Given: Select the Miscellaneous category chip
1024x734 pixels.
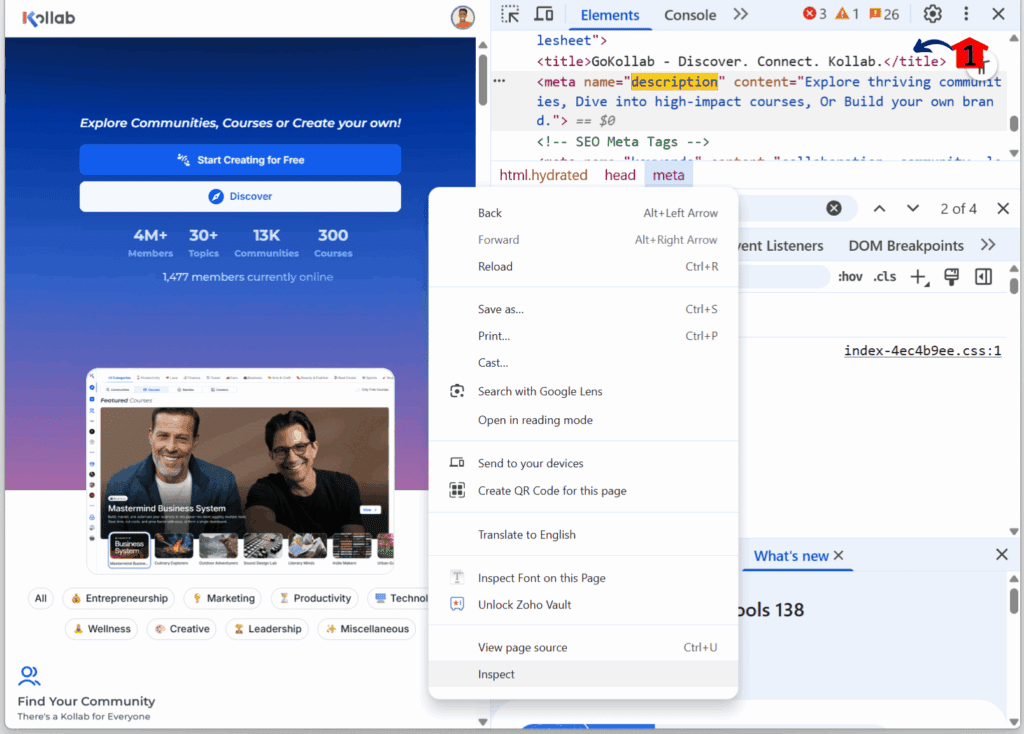Looking at the screenshot, I should (x=367, y=629).
